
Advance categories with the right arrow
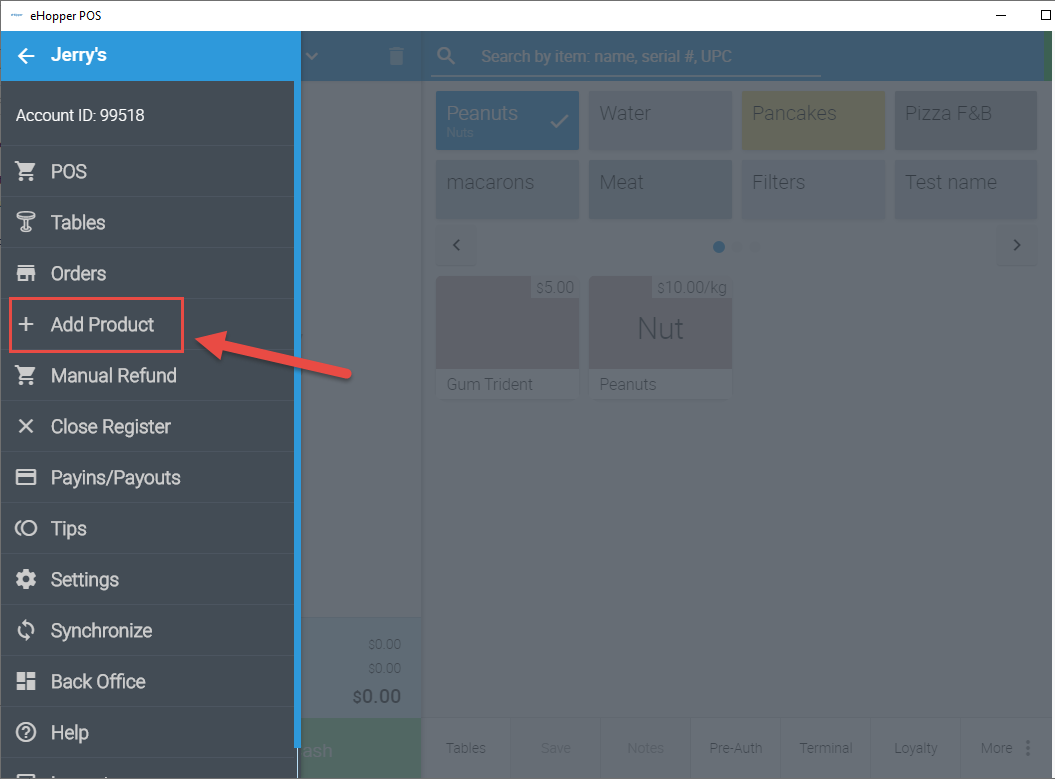1016,245
